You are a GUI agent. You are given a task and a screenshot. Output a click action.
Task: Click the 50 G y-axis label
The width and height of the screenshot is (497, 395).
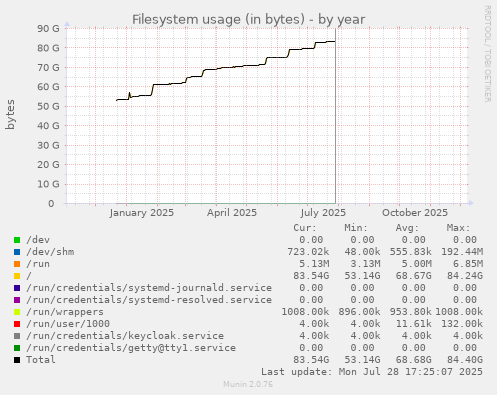(x=48, y=106)
